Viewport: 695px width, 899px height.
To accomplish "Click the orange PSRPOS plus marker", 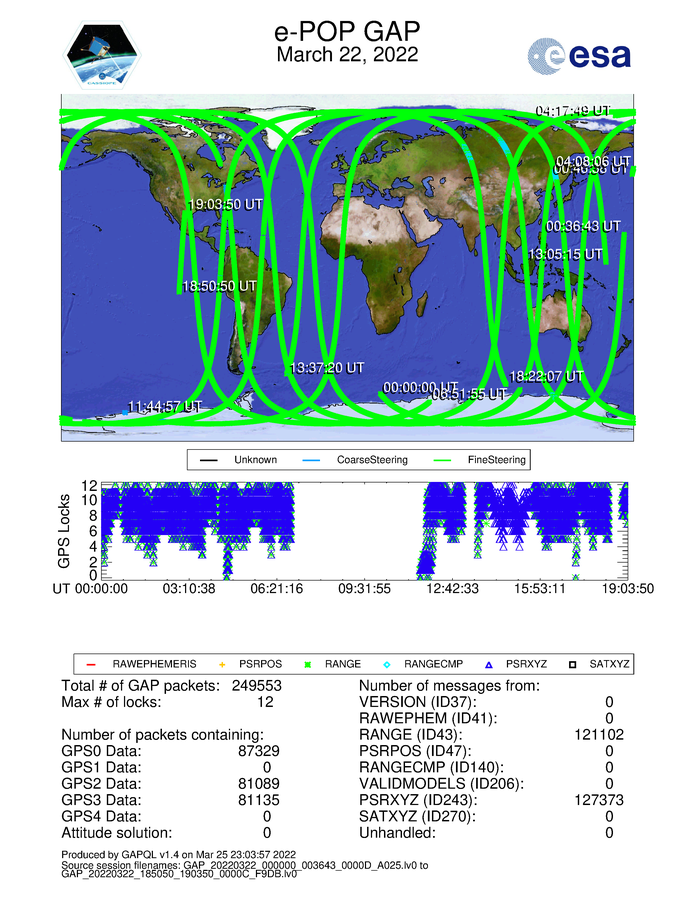I will (223, 663).
